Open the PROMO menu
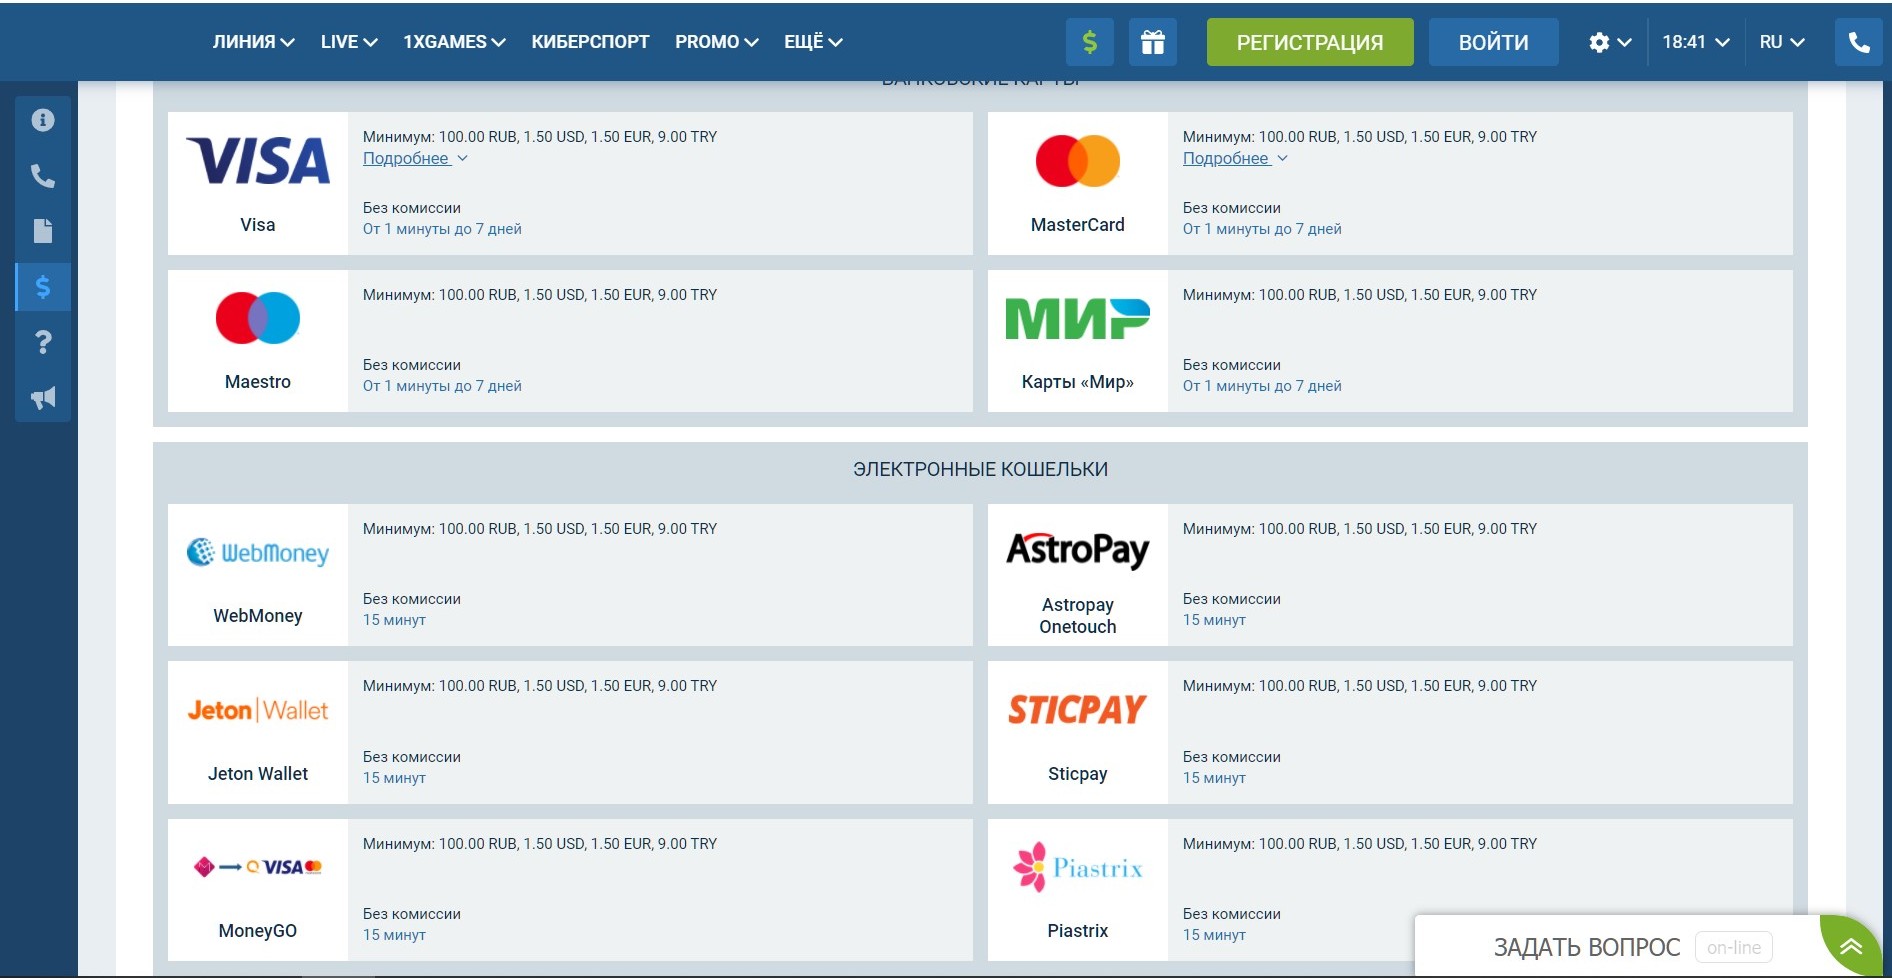1892x978 pixels. click(717, 42)
